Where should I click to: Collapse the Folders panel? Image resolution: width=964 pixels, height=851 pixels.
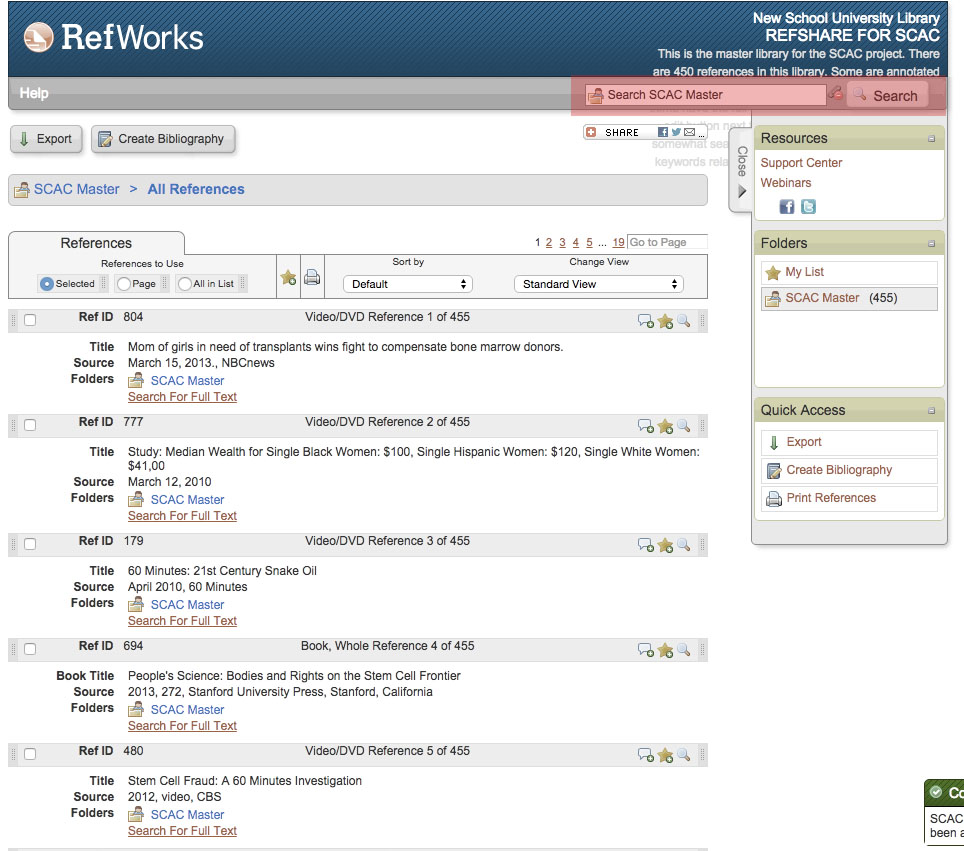(931, 244)
